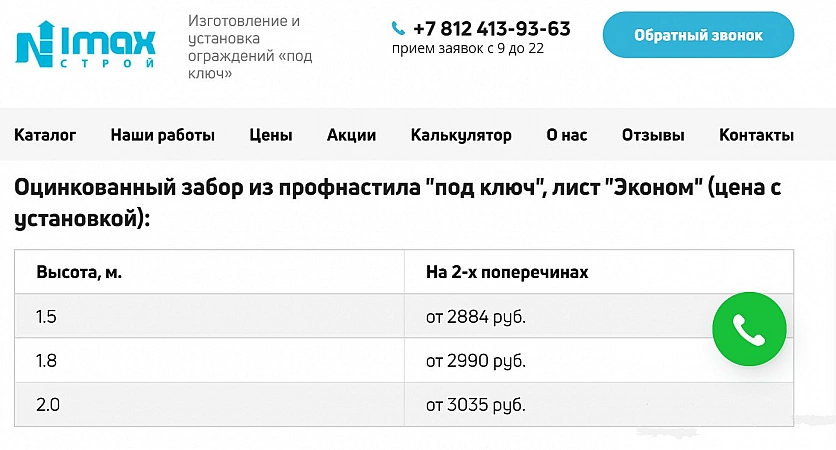Image resolution: width=836 pixels, height=450 pixels.
Task: Go to Наши работы section
Action: [163, 135]
